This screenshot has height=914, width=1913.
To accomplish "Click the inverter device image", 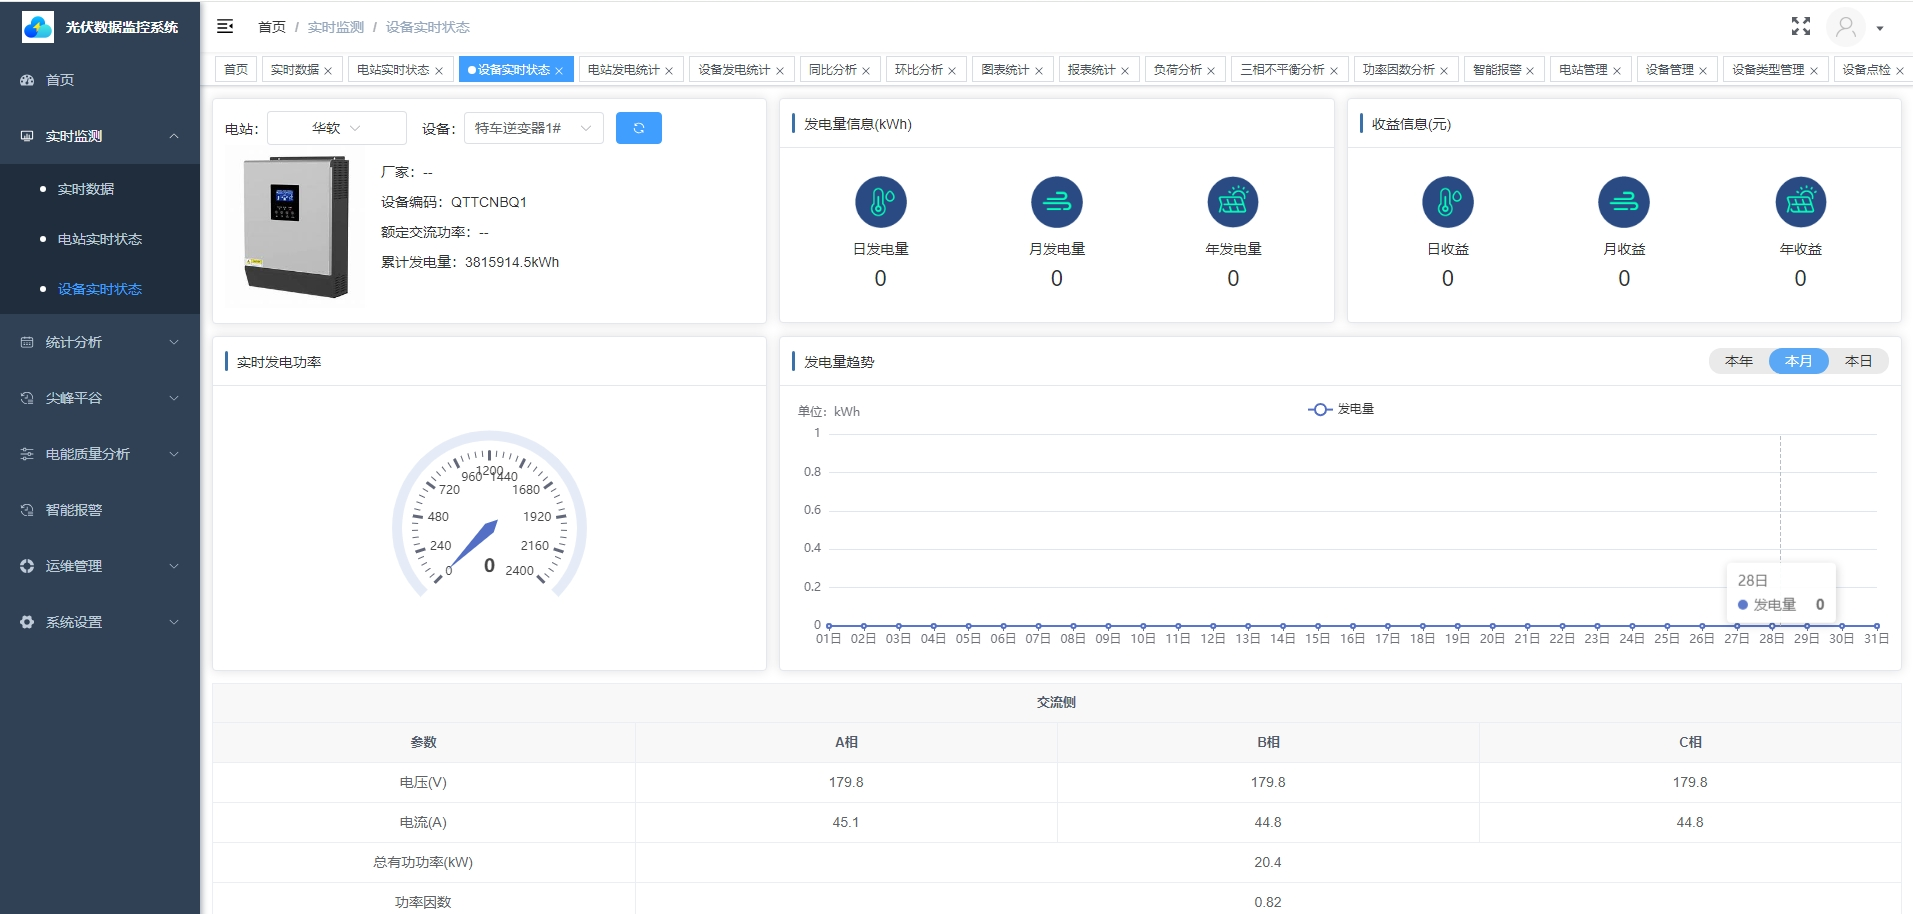I will 296,227.
